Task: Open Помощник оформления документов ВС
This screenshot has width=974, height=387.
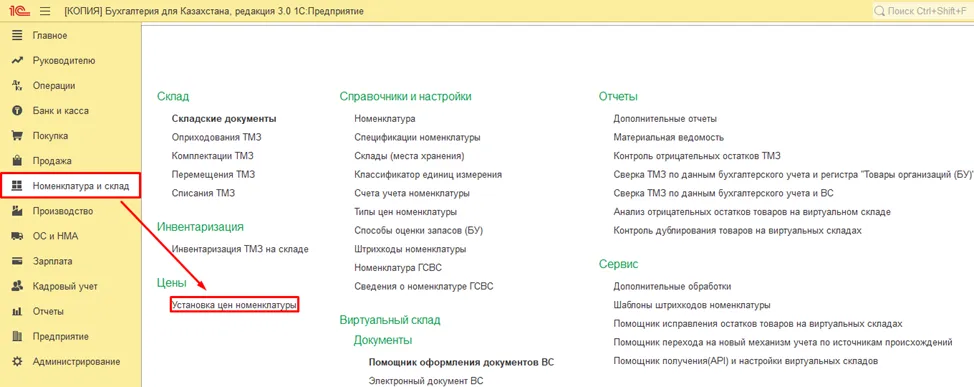Action: 461,362
